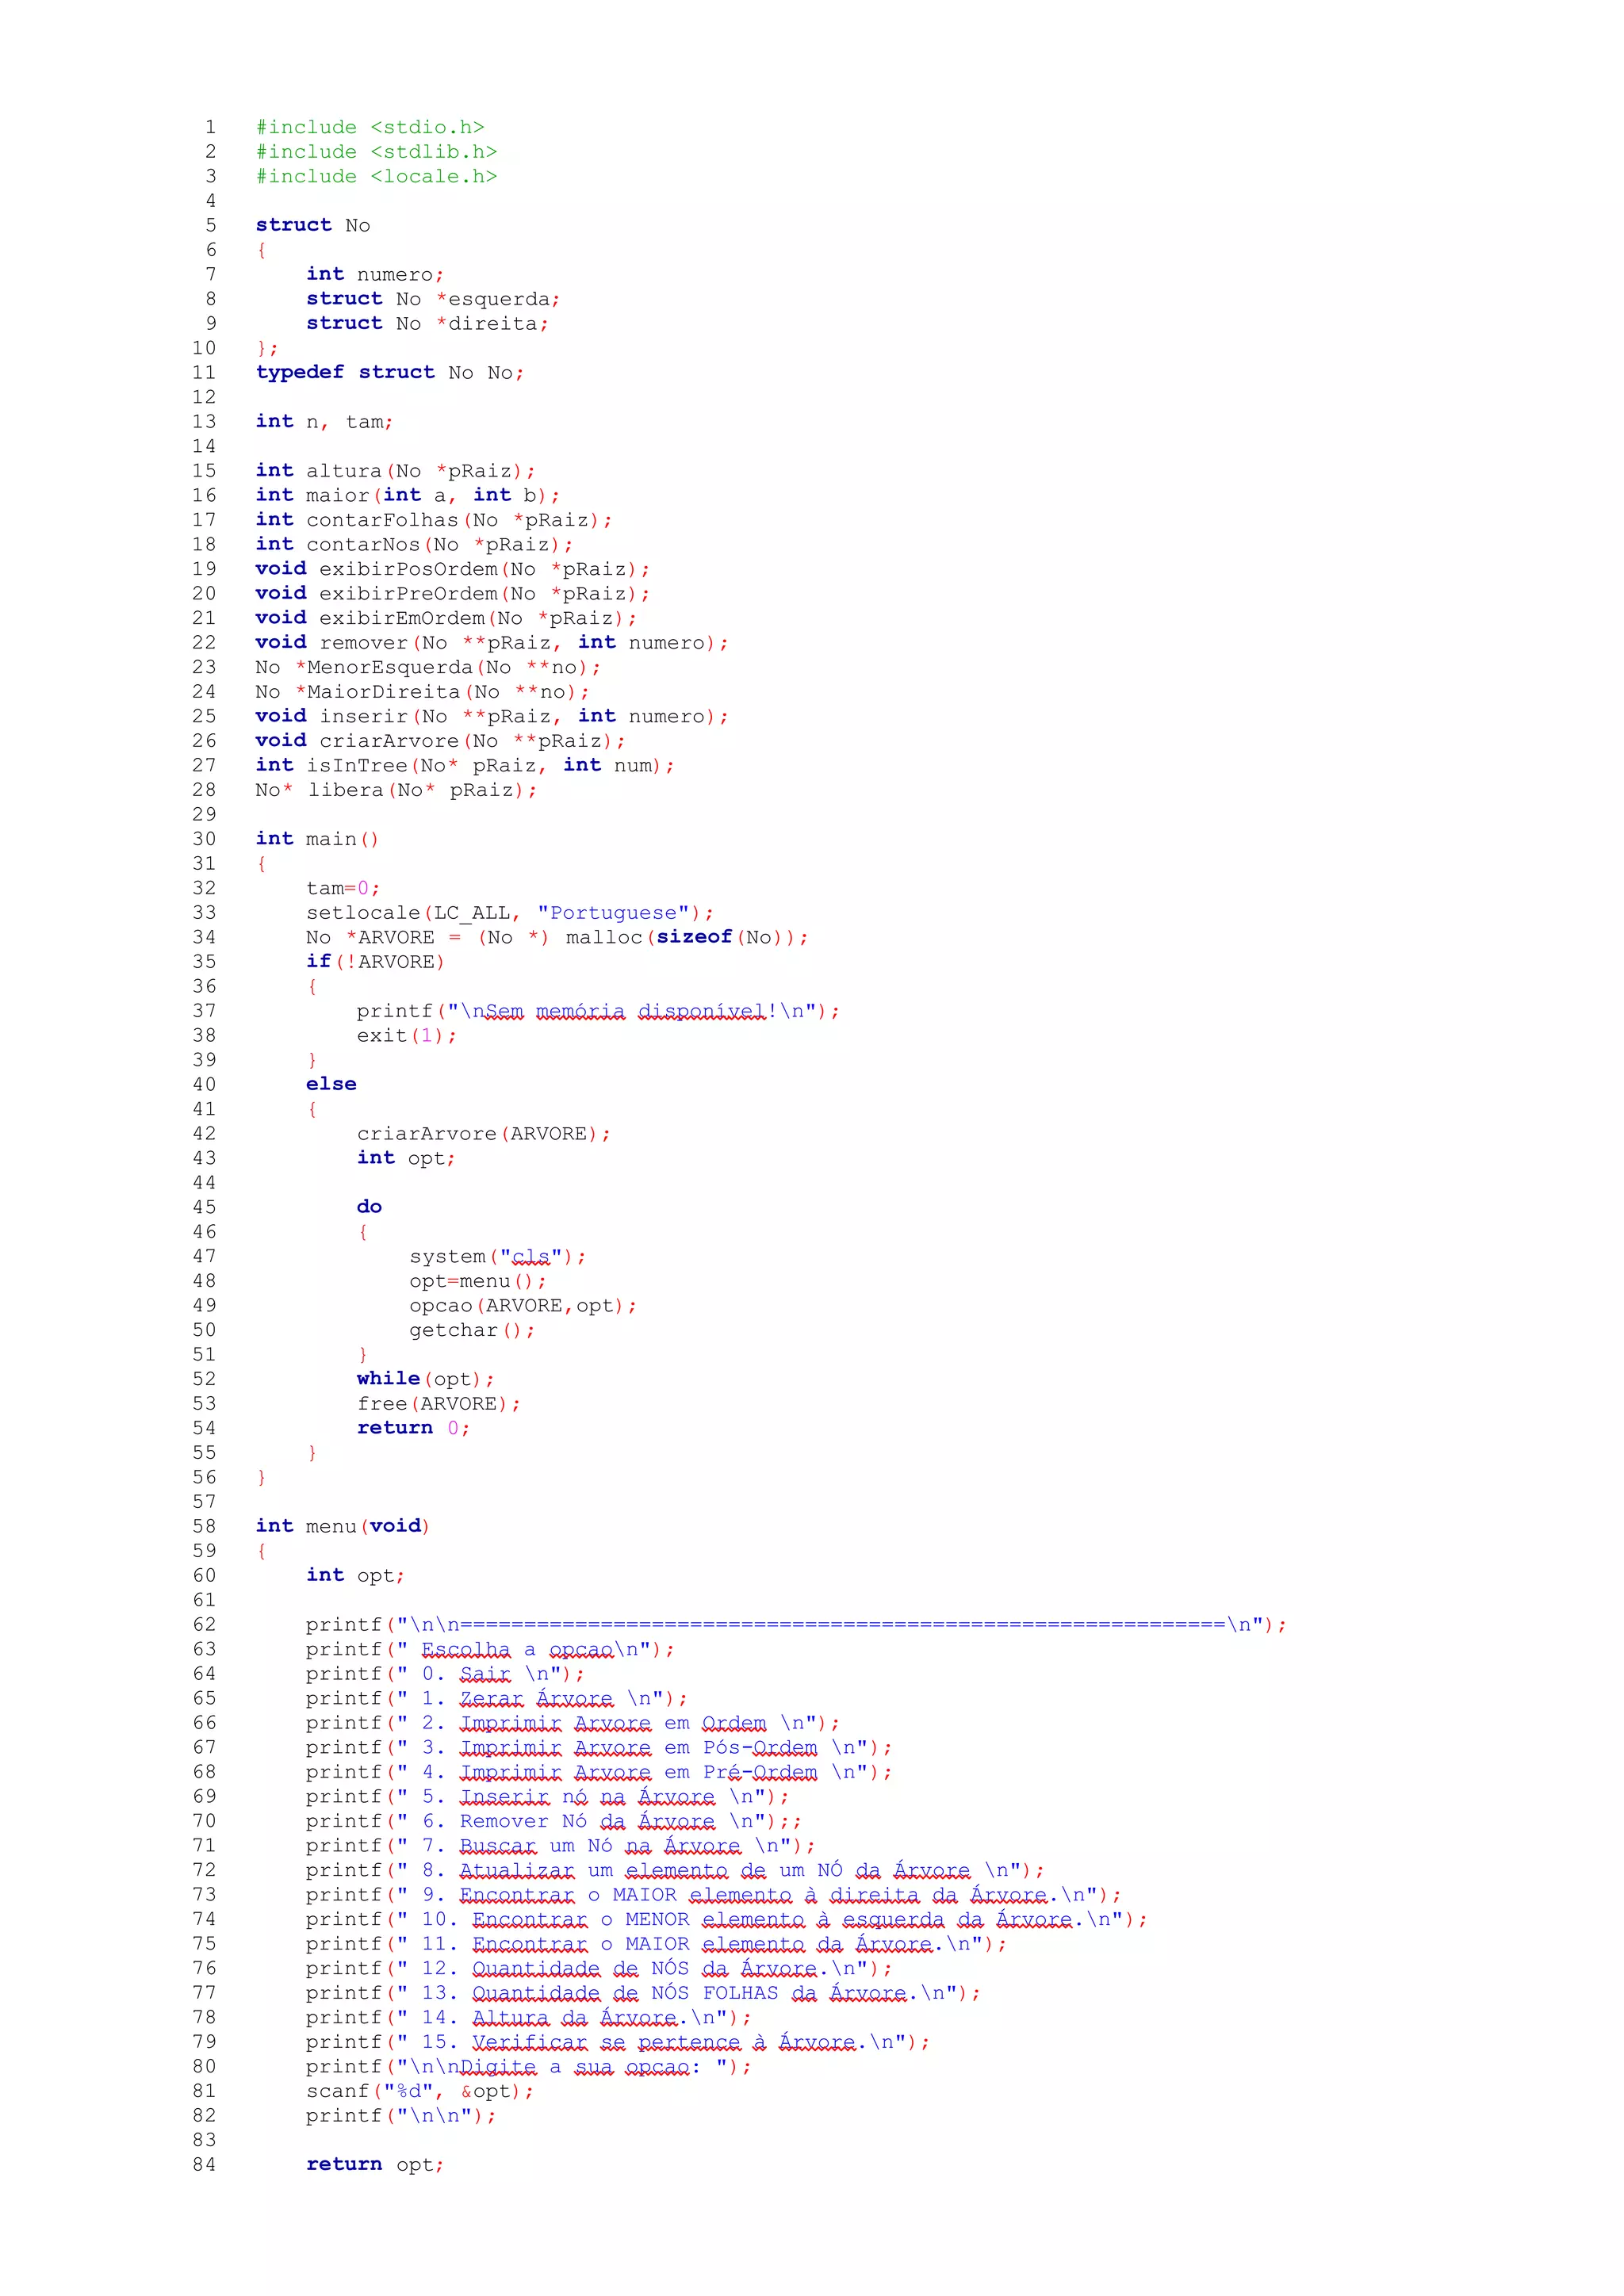The height and width of the screenshot is (2296, 1624).
Task: Click 'typedef' keyword on line 11
Action: click(x=299, y=372)
